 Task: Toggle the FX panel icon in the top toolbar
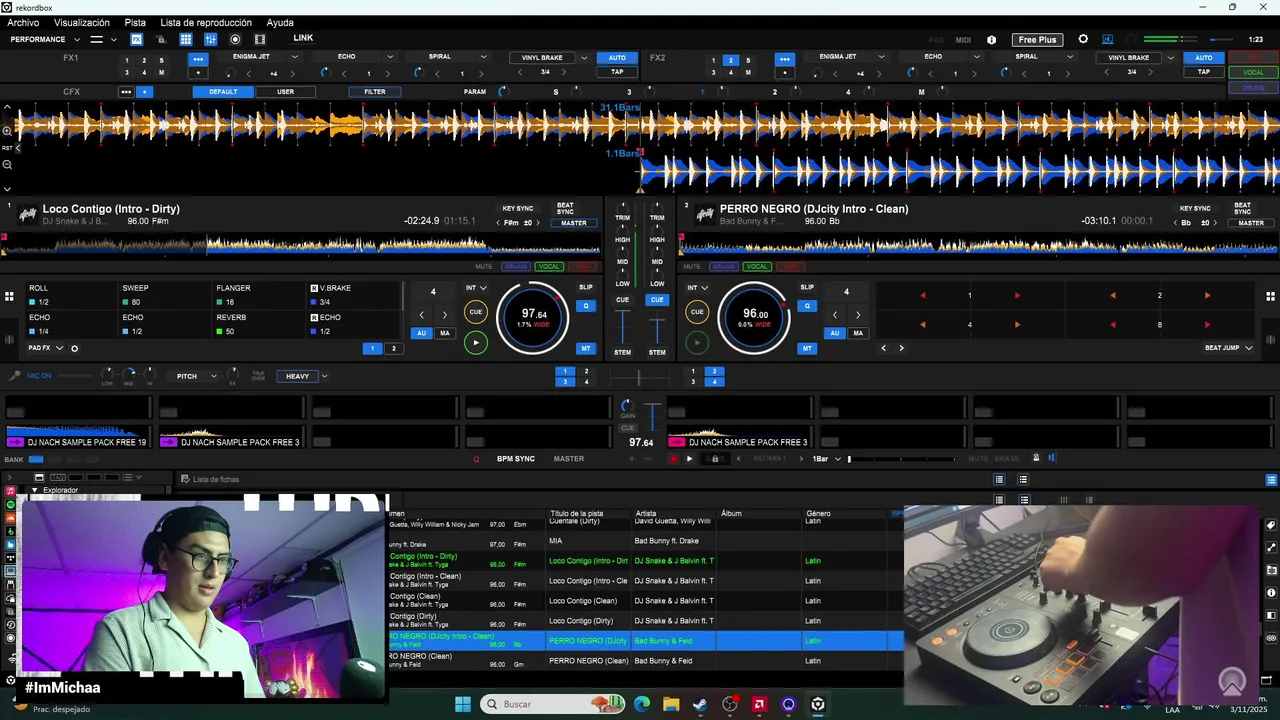tap(136, 39)
